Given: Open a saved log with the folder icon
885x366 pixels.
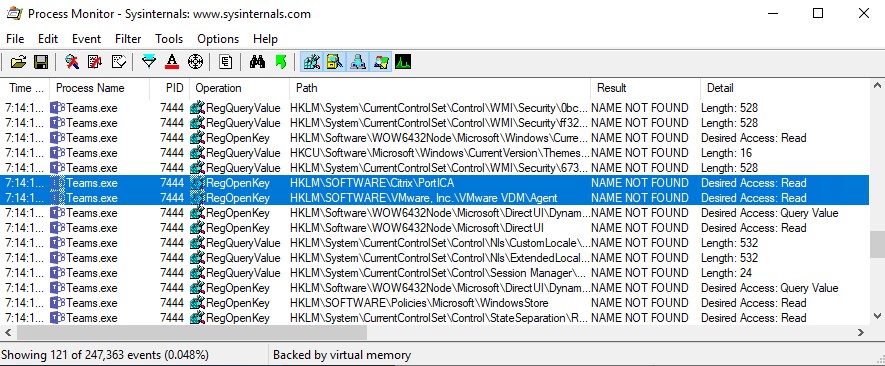Looking at the screenshot, I should tap(19, 62).
